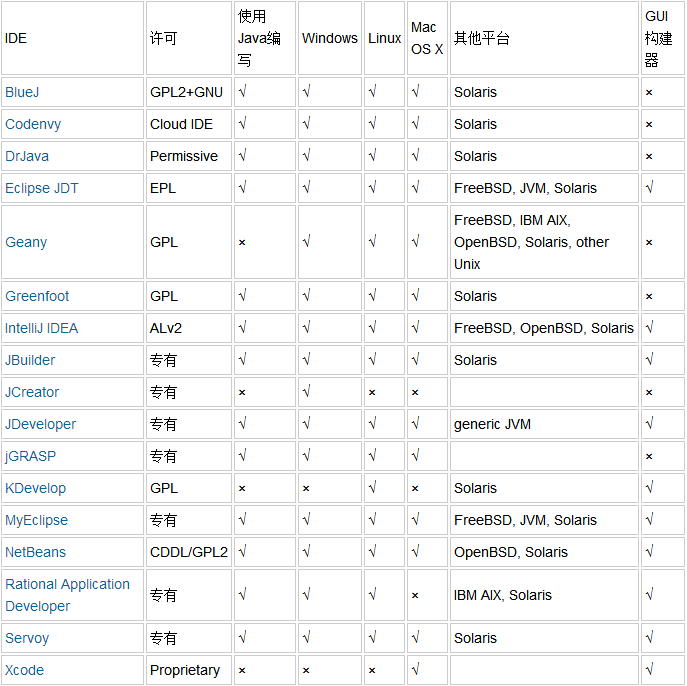Select the 使用Java编写 column header
687x686 pixels.
pyautogui.click(x=265, y=38)
